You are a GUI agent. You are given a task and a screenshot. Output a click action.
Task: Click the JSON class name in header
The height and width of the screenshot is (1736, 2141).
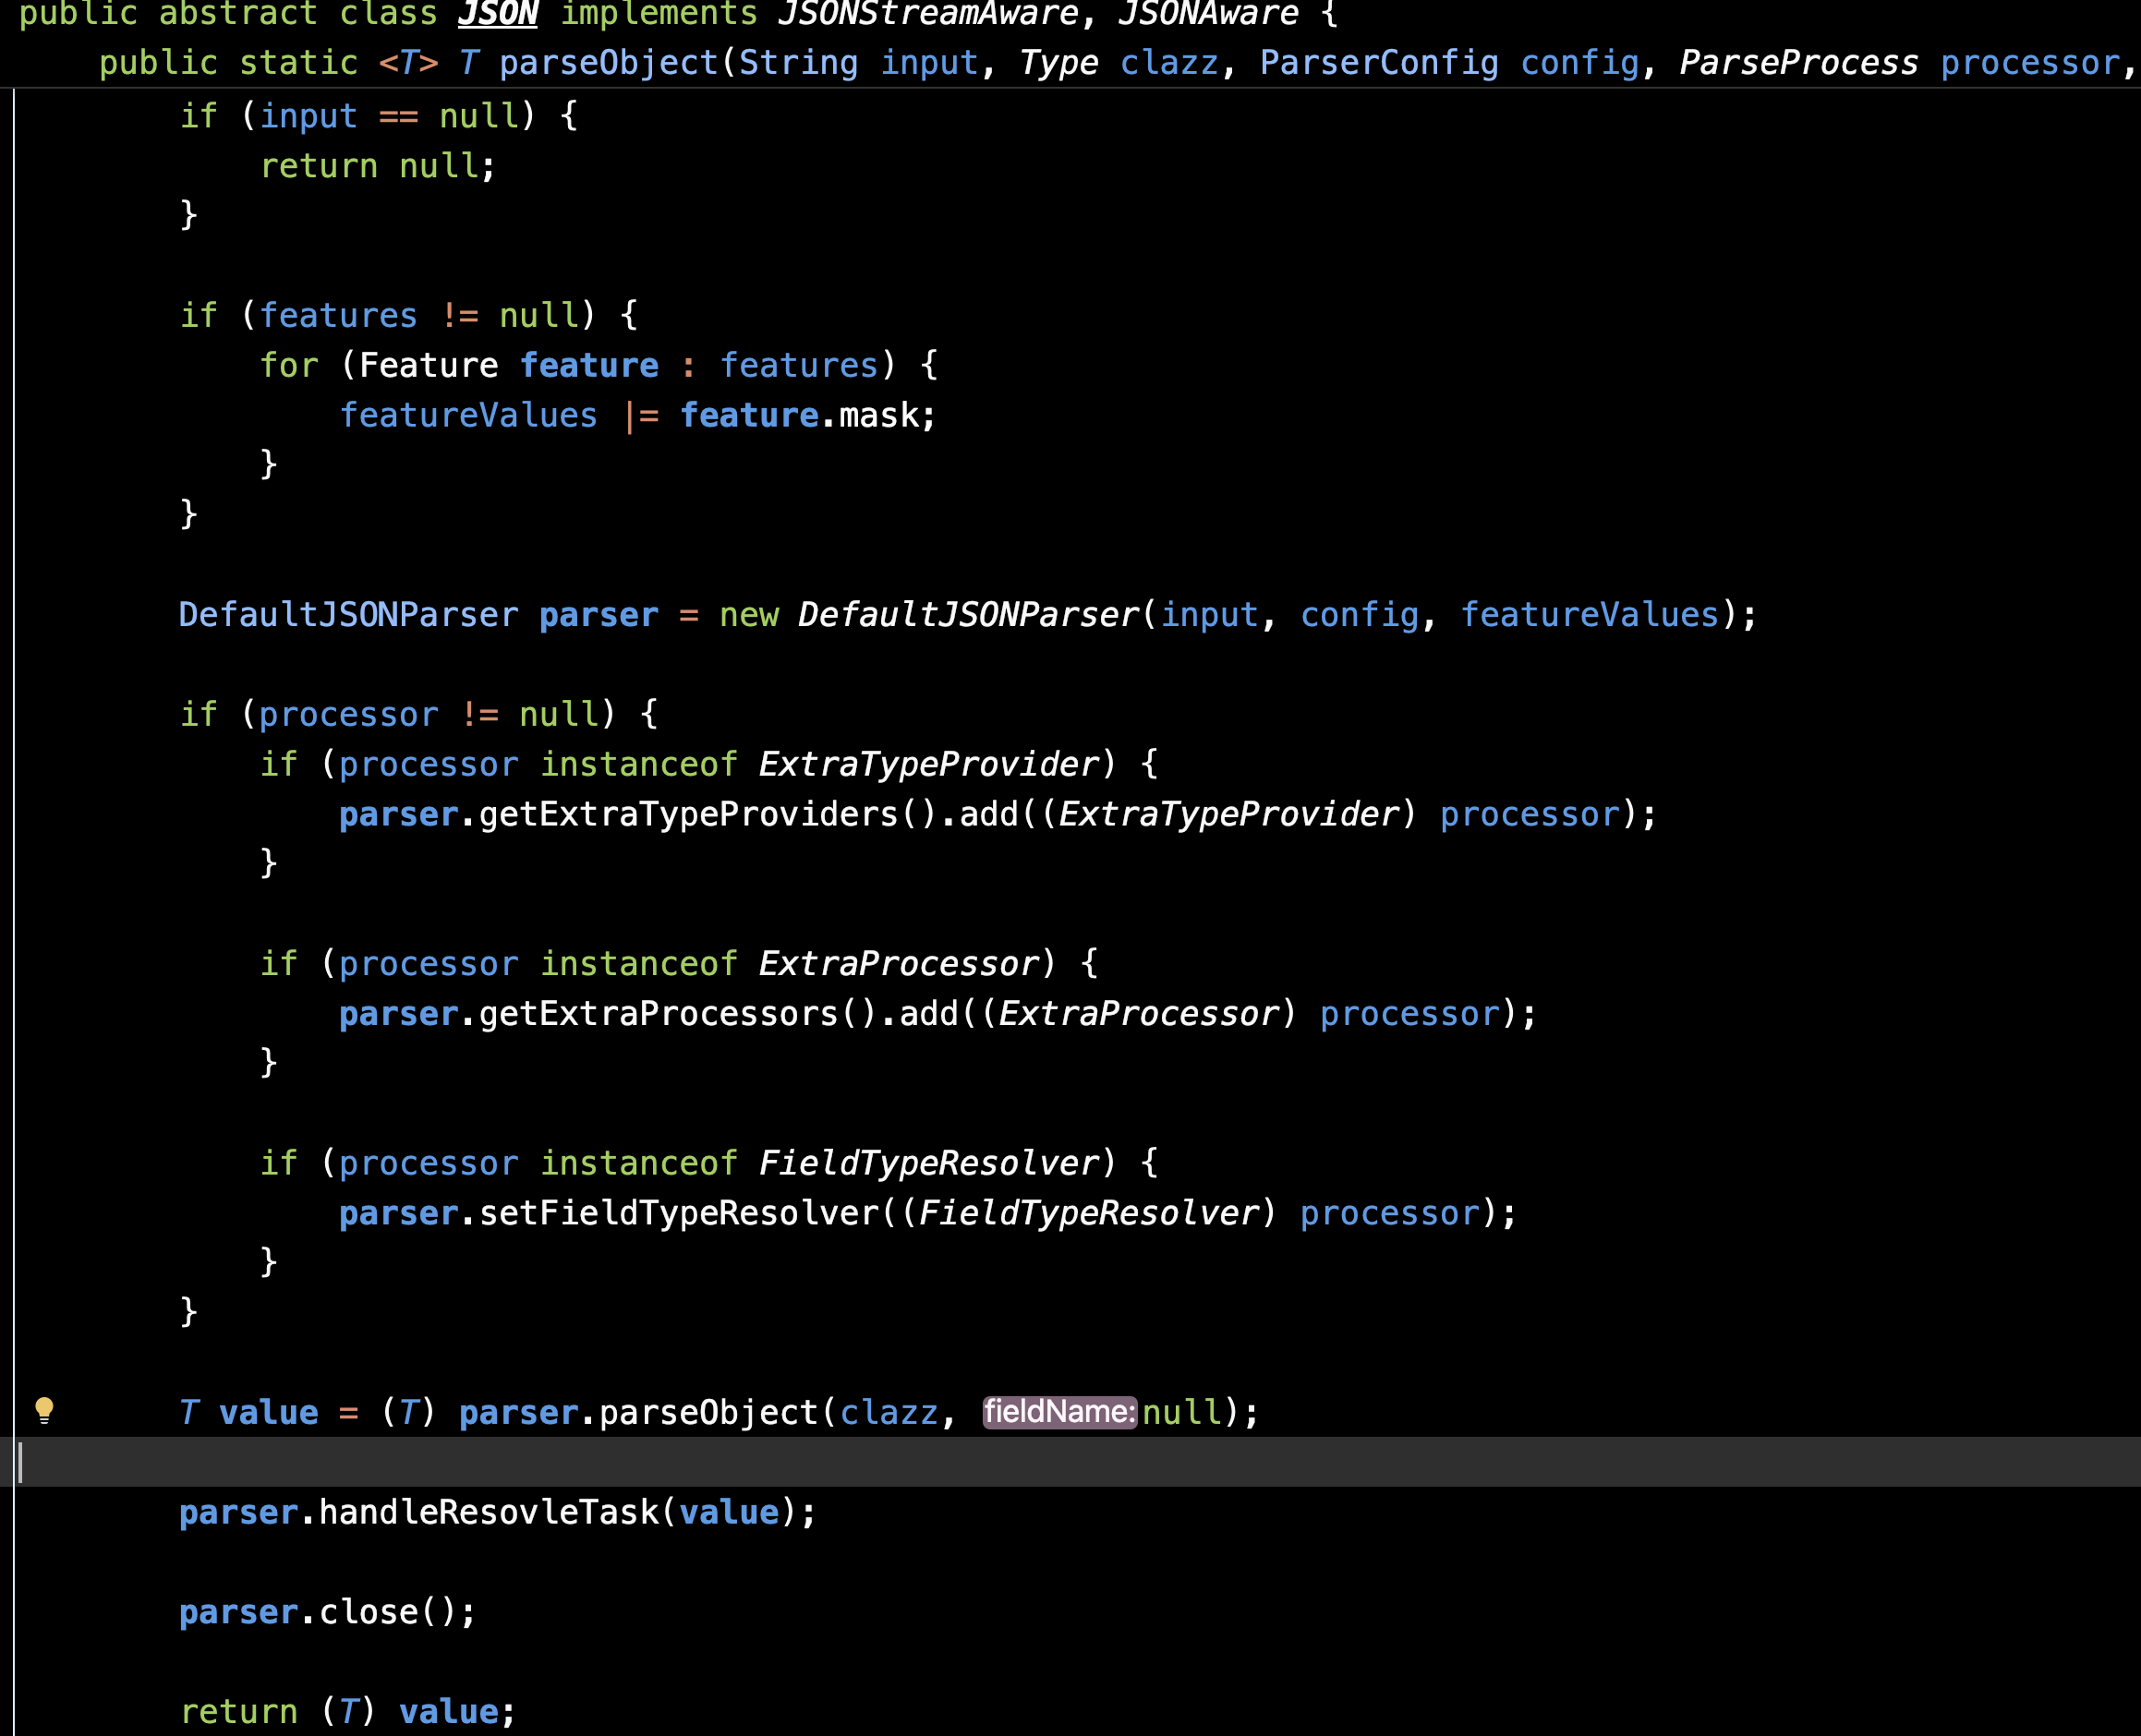pyautogui.click(x=498, y=14)
